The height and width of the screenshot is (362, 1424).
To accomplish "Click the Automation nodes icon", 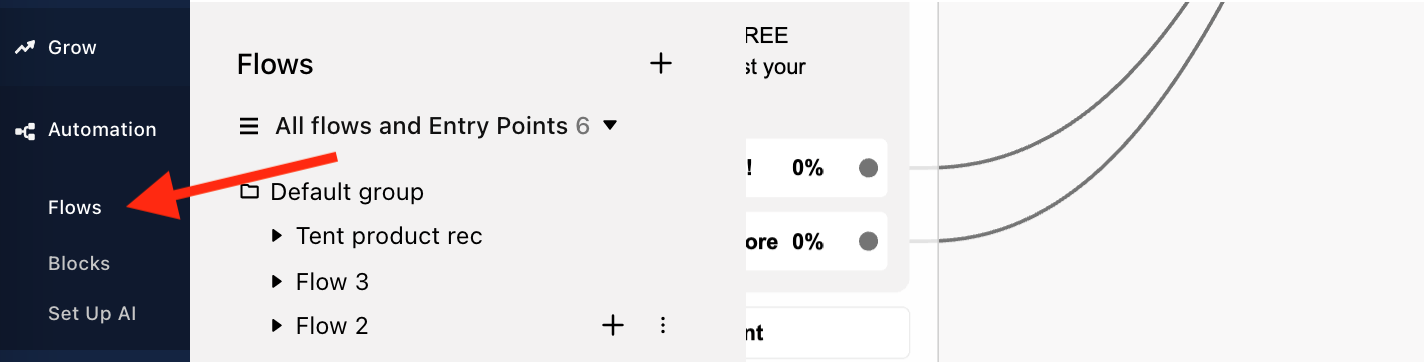I will 26,130.
